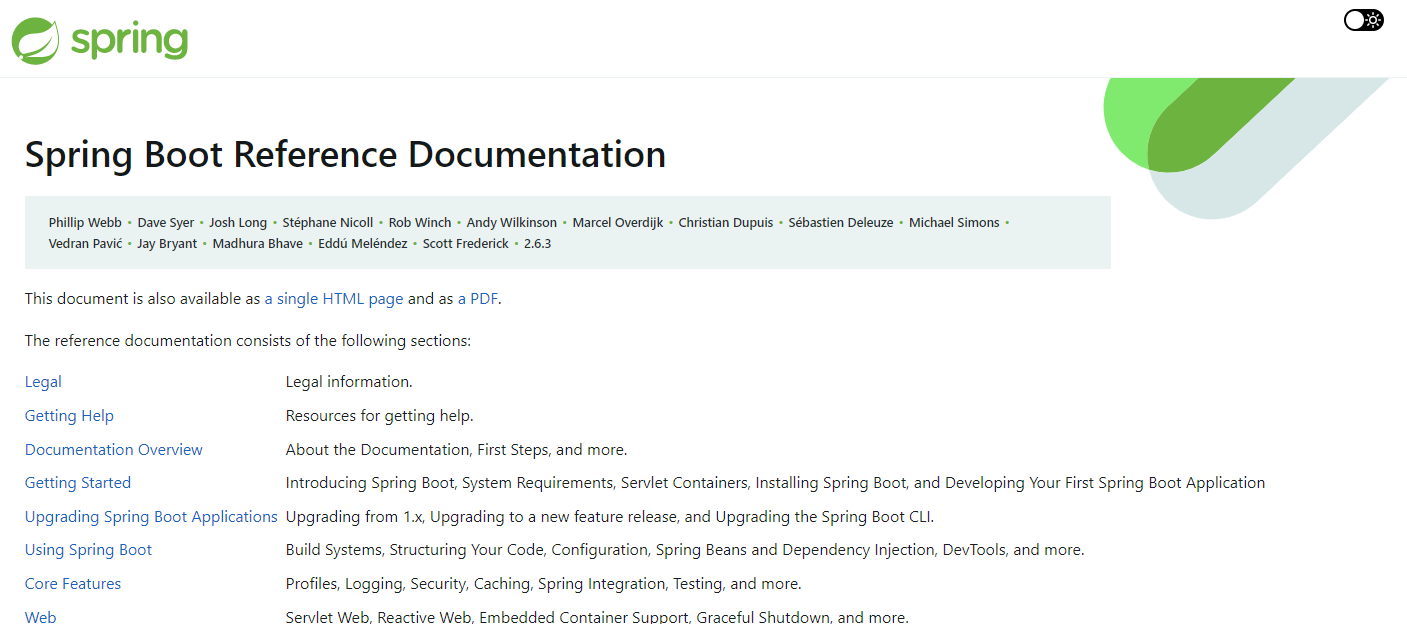Click 'About the Documentation, First Steps' description
This screenshot has height=624, width=1407.
457,450
